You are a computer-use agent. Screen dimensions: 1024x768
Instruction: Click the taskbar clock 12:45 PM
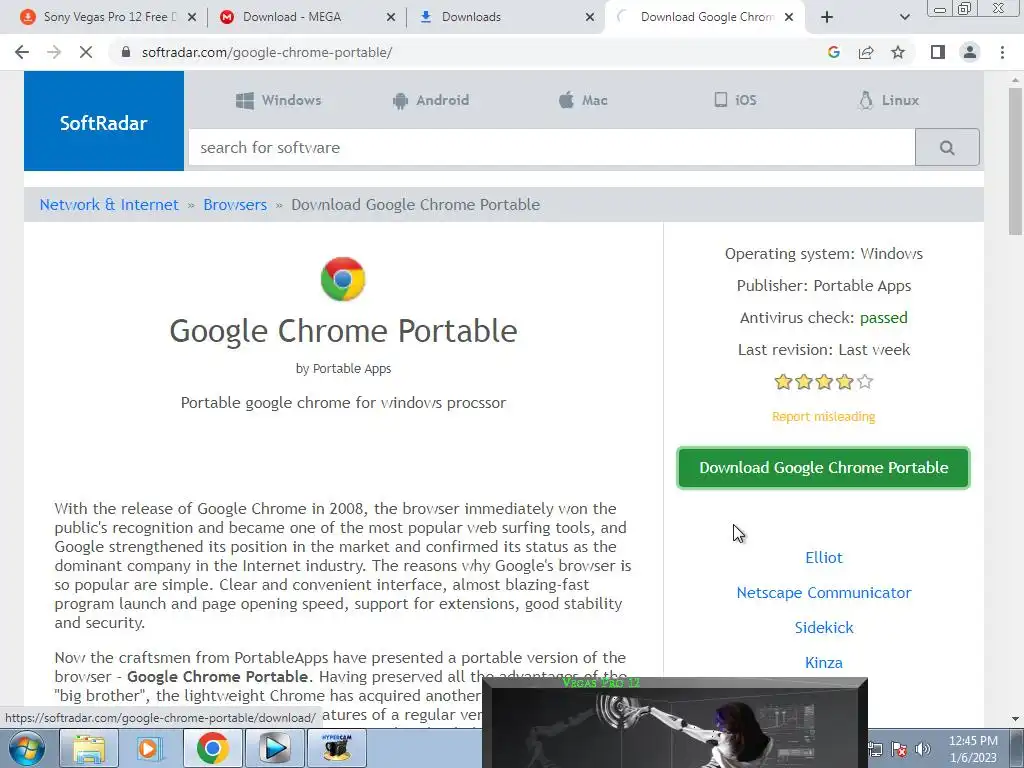pyautogui.click(x=972, y=741)
